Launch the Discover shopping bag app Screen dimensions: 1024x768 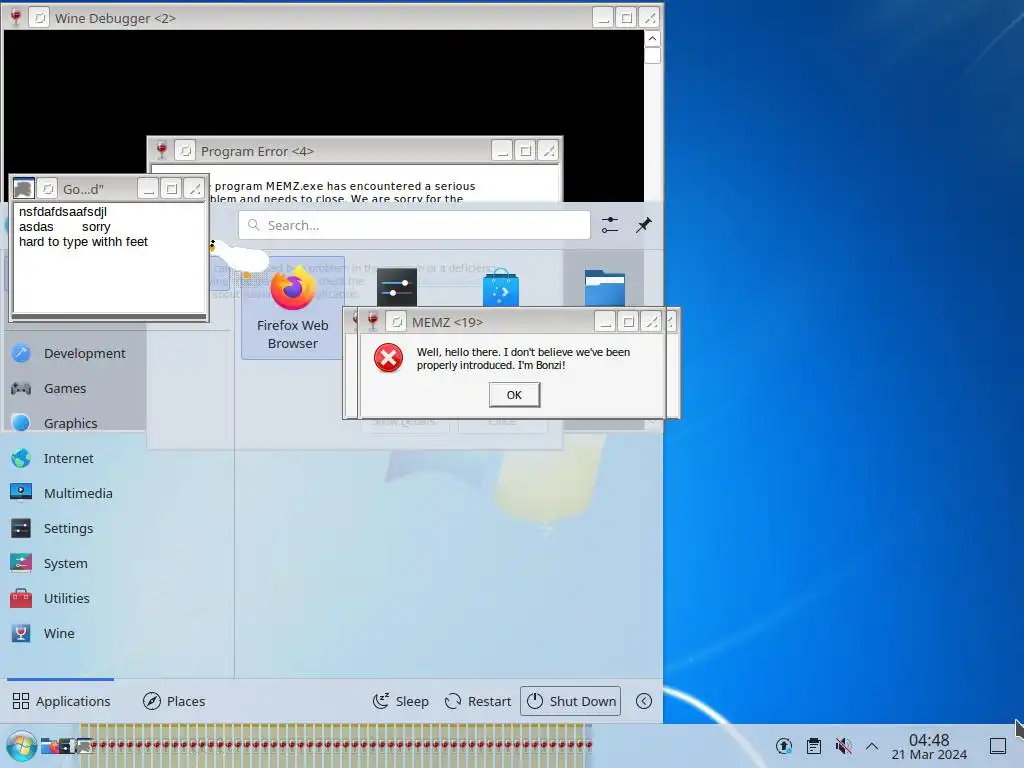501,288
